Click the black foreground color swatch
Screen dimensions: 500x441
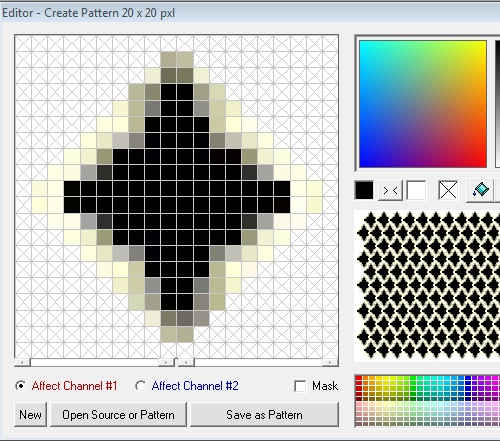click(x=364, y=190)
